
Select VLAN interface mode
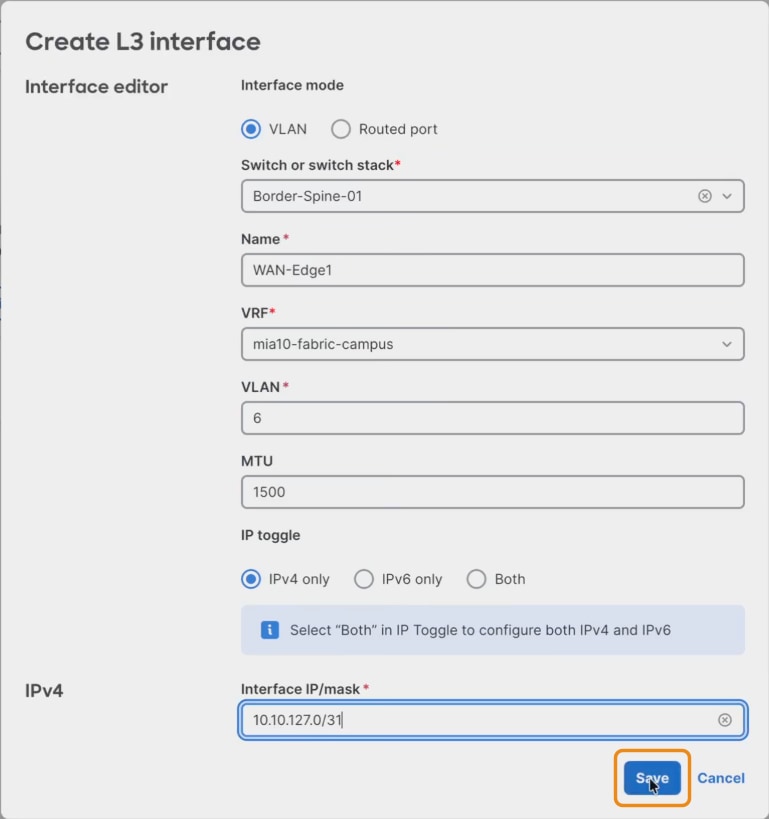pyautogui.click(x=251, y=129)
